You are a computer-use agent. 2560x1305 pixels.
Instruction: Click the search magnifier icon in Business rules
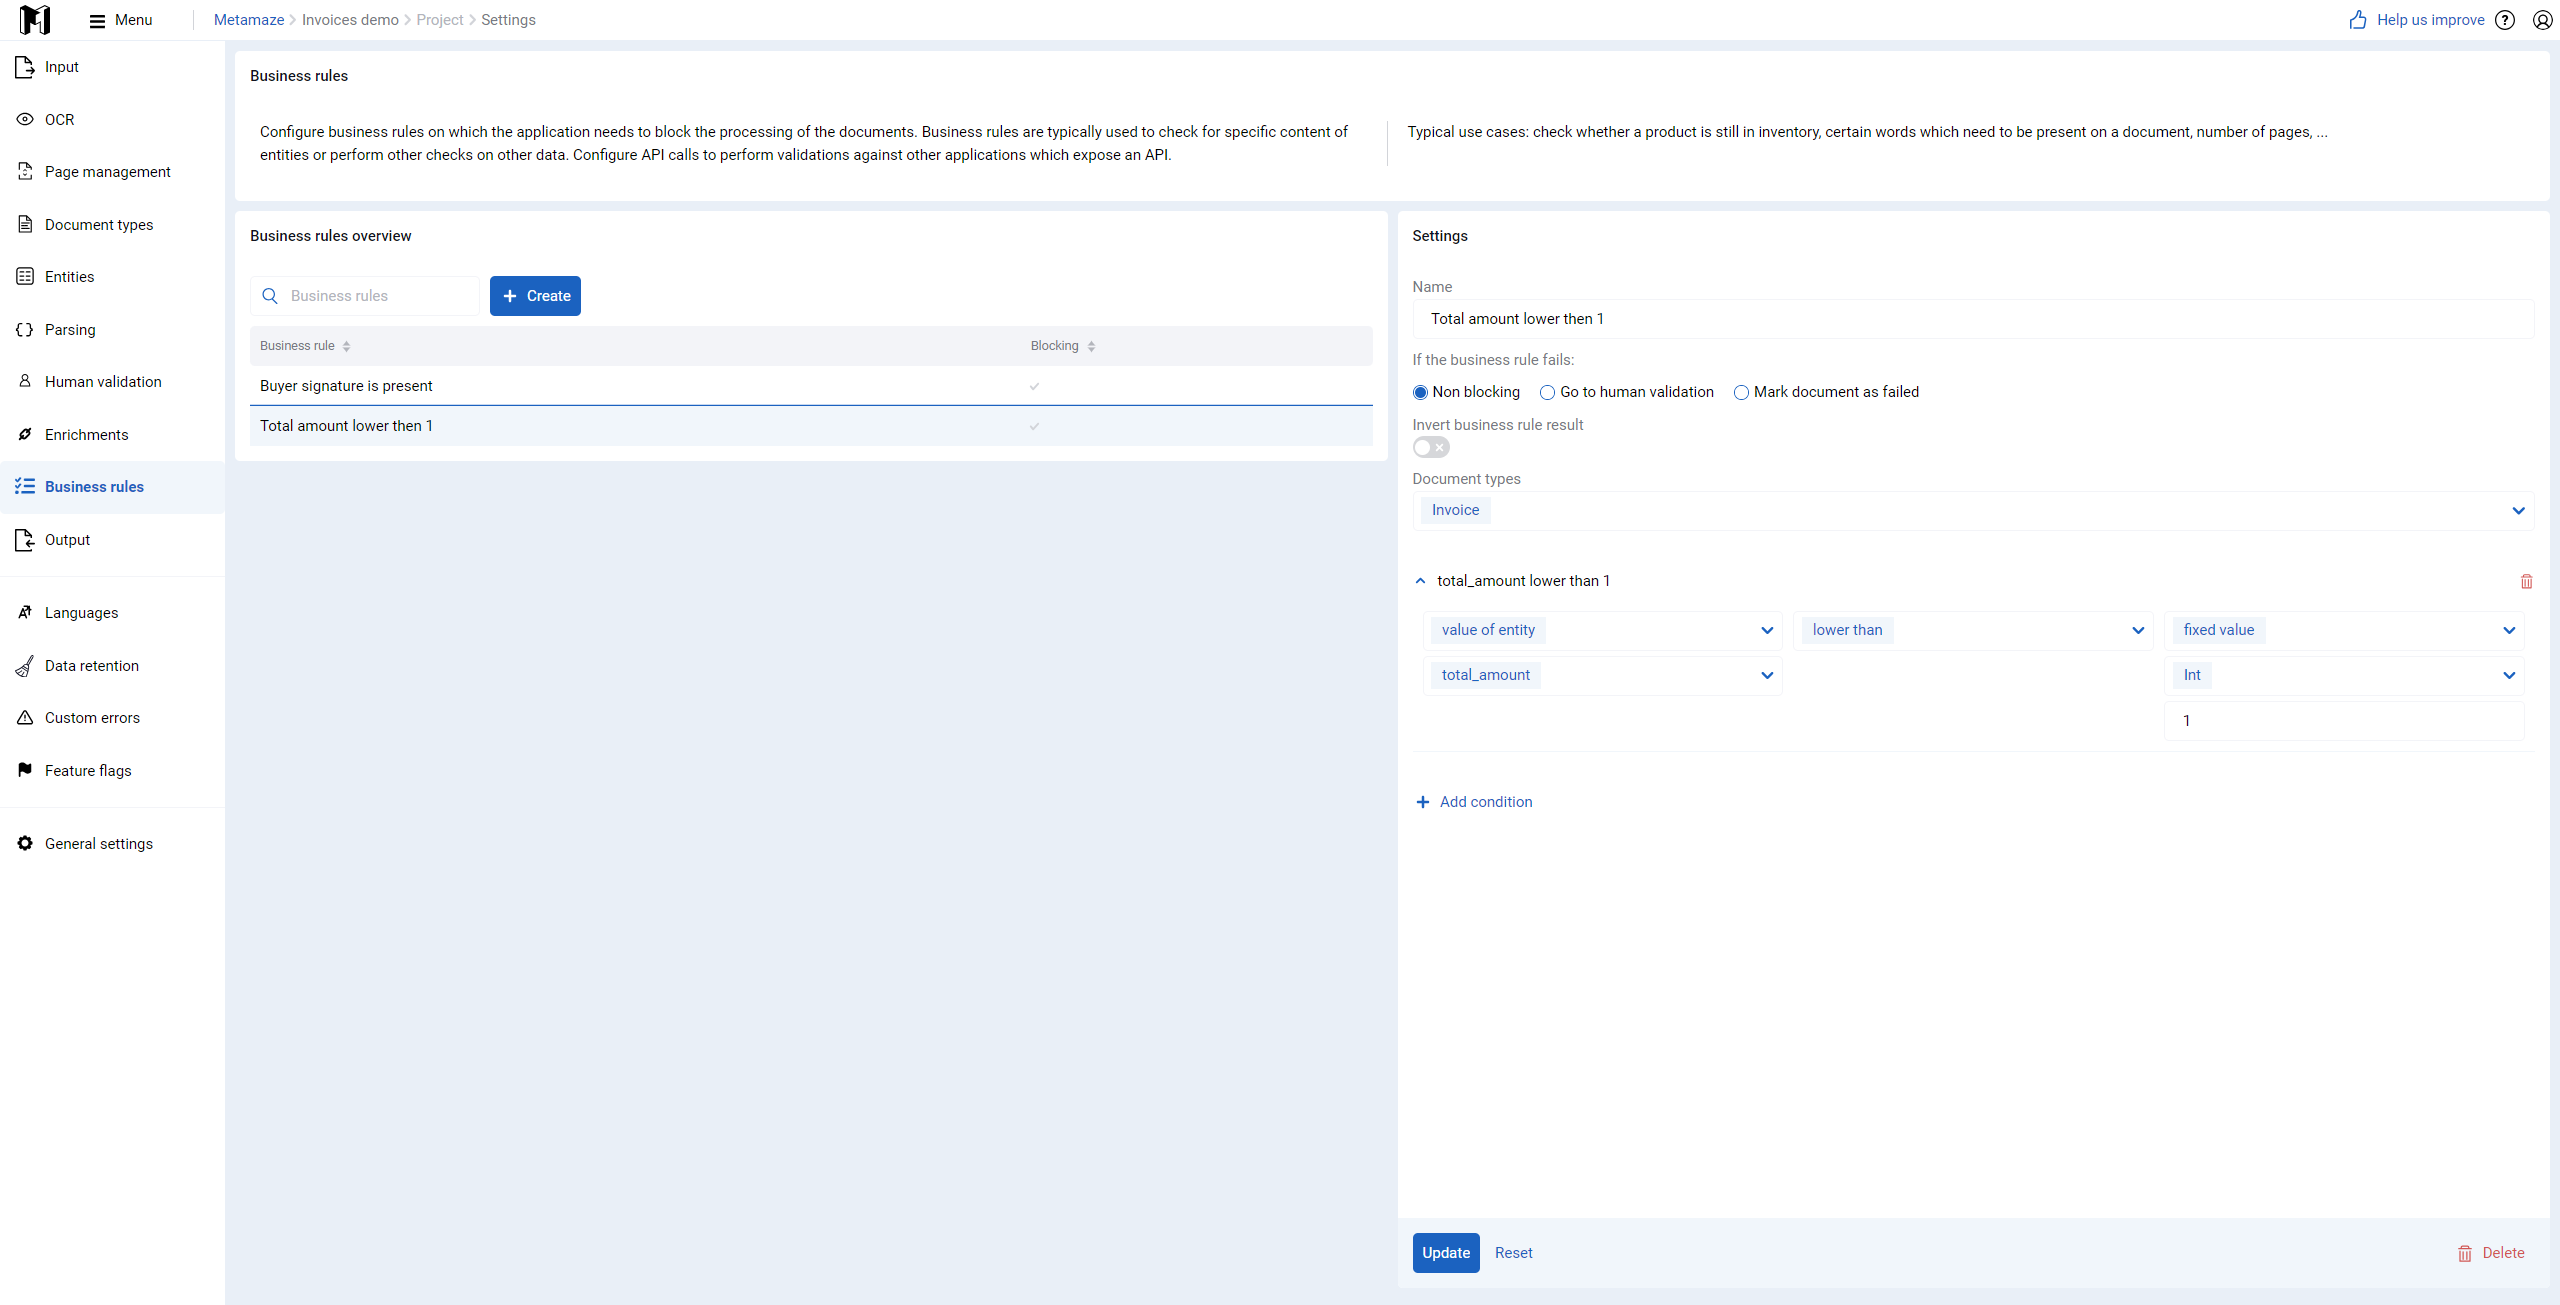click(270, 296)
